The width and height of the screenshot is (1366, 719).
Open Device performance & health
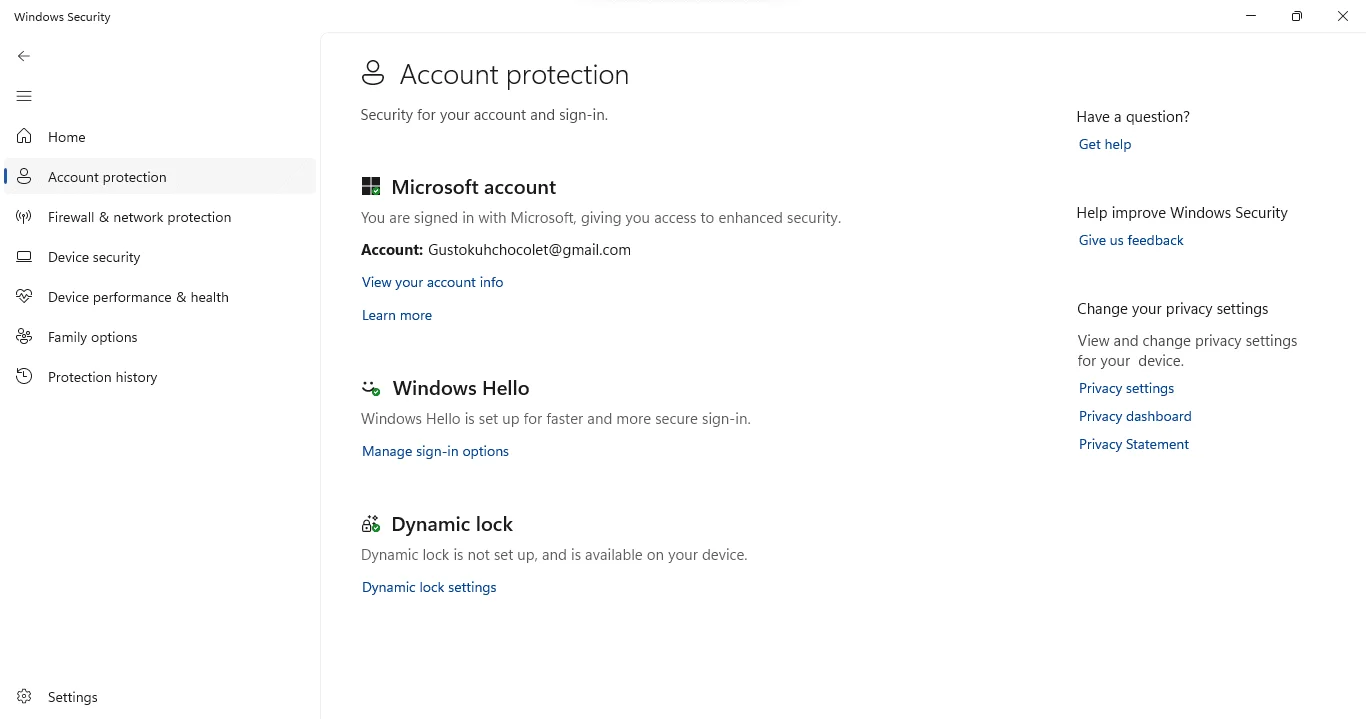pyautogui.click(x=160, y=296)
